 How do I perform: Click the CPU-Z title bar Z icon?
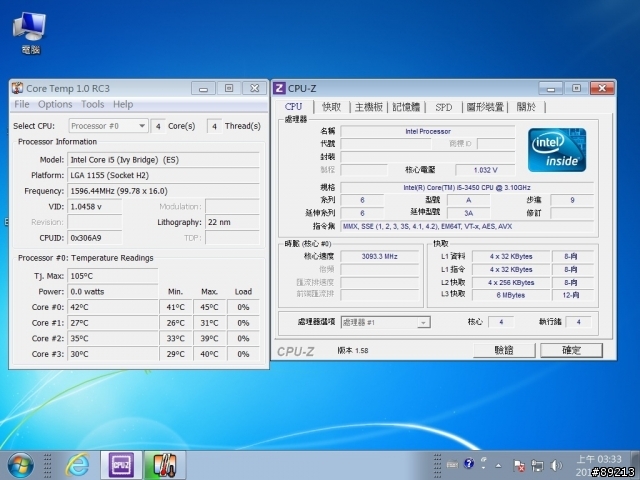(x=279, y=88)
